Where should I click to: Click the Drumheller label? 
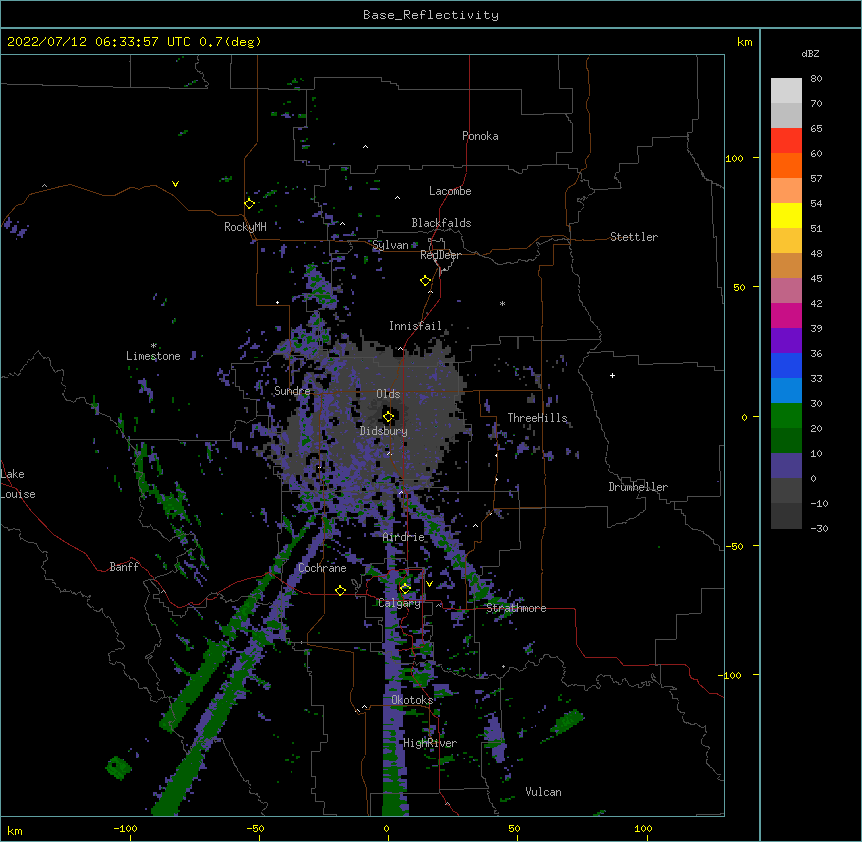[638, 487]
